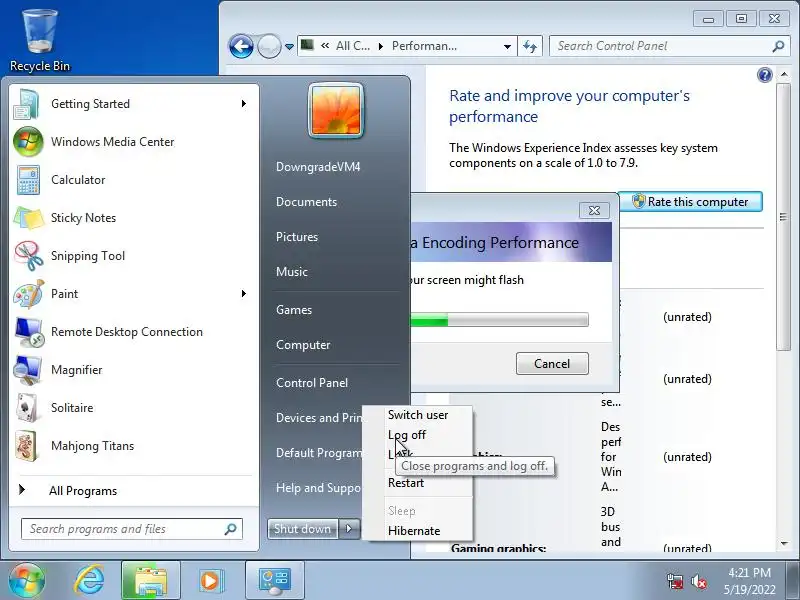800x600 pixels.
Task: Open Games from the Start menu
Action: [x=293, y=310]
